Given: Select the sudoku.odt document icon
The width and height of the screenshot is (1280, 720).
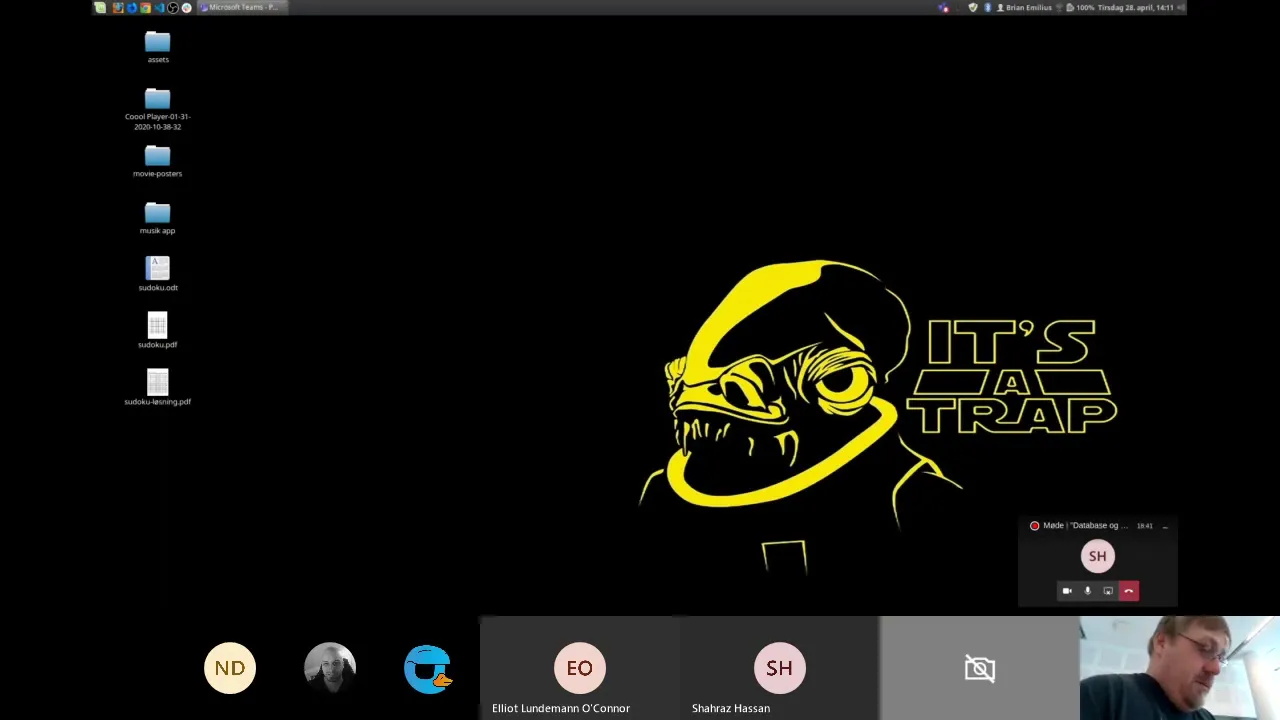Looking at the screenshot, I should click(158, 274).
